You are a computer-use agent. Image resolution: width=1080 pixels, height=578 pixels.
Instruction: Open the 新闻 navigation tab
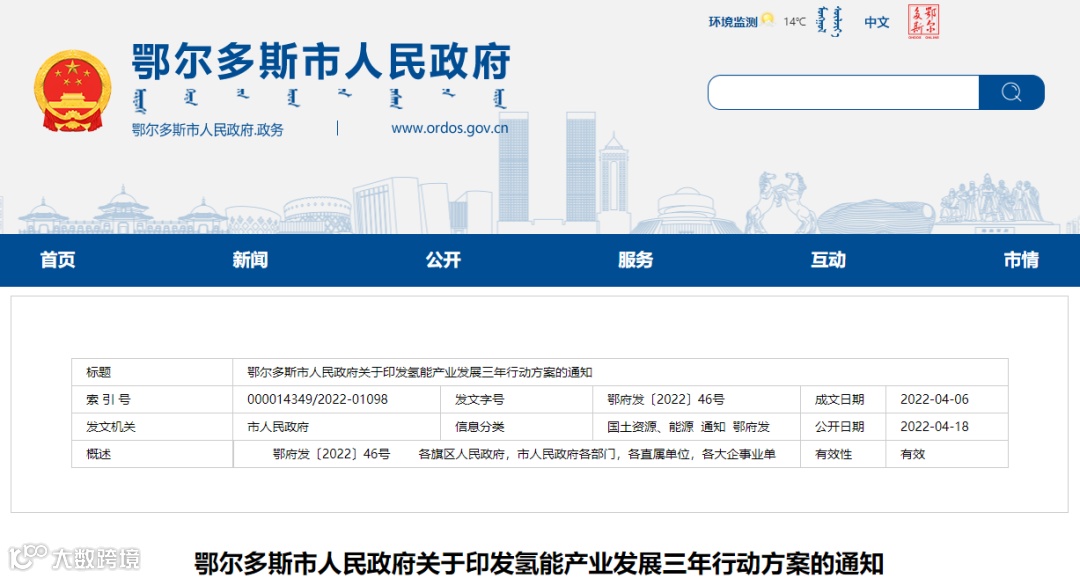pos(250,260)
